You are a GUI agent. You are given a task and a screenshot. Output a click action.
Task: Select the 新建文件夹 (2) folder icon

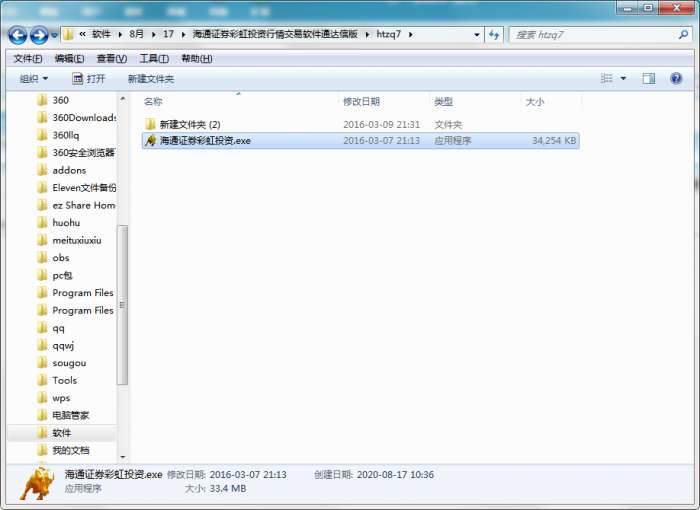(150, 124)
